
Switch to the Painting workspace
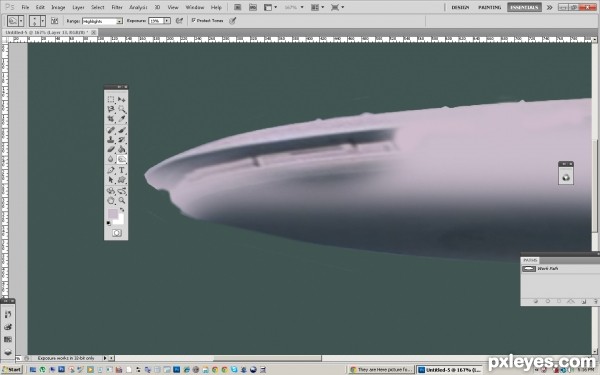pos(490,7)
